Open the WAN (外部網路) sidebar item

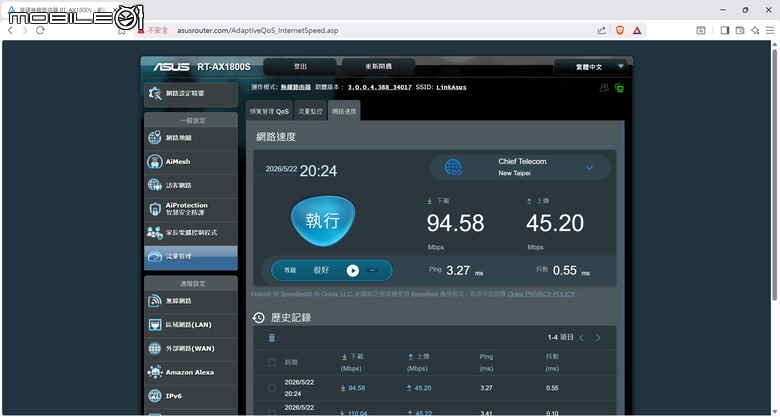click(x=191, y=348)
